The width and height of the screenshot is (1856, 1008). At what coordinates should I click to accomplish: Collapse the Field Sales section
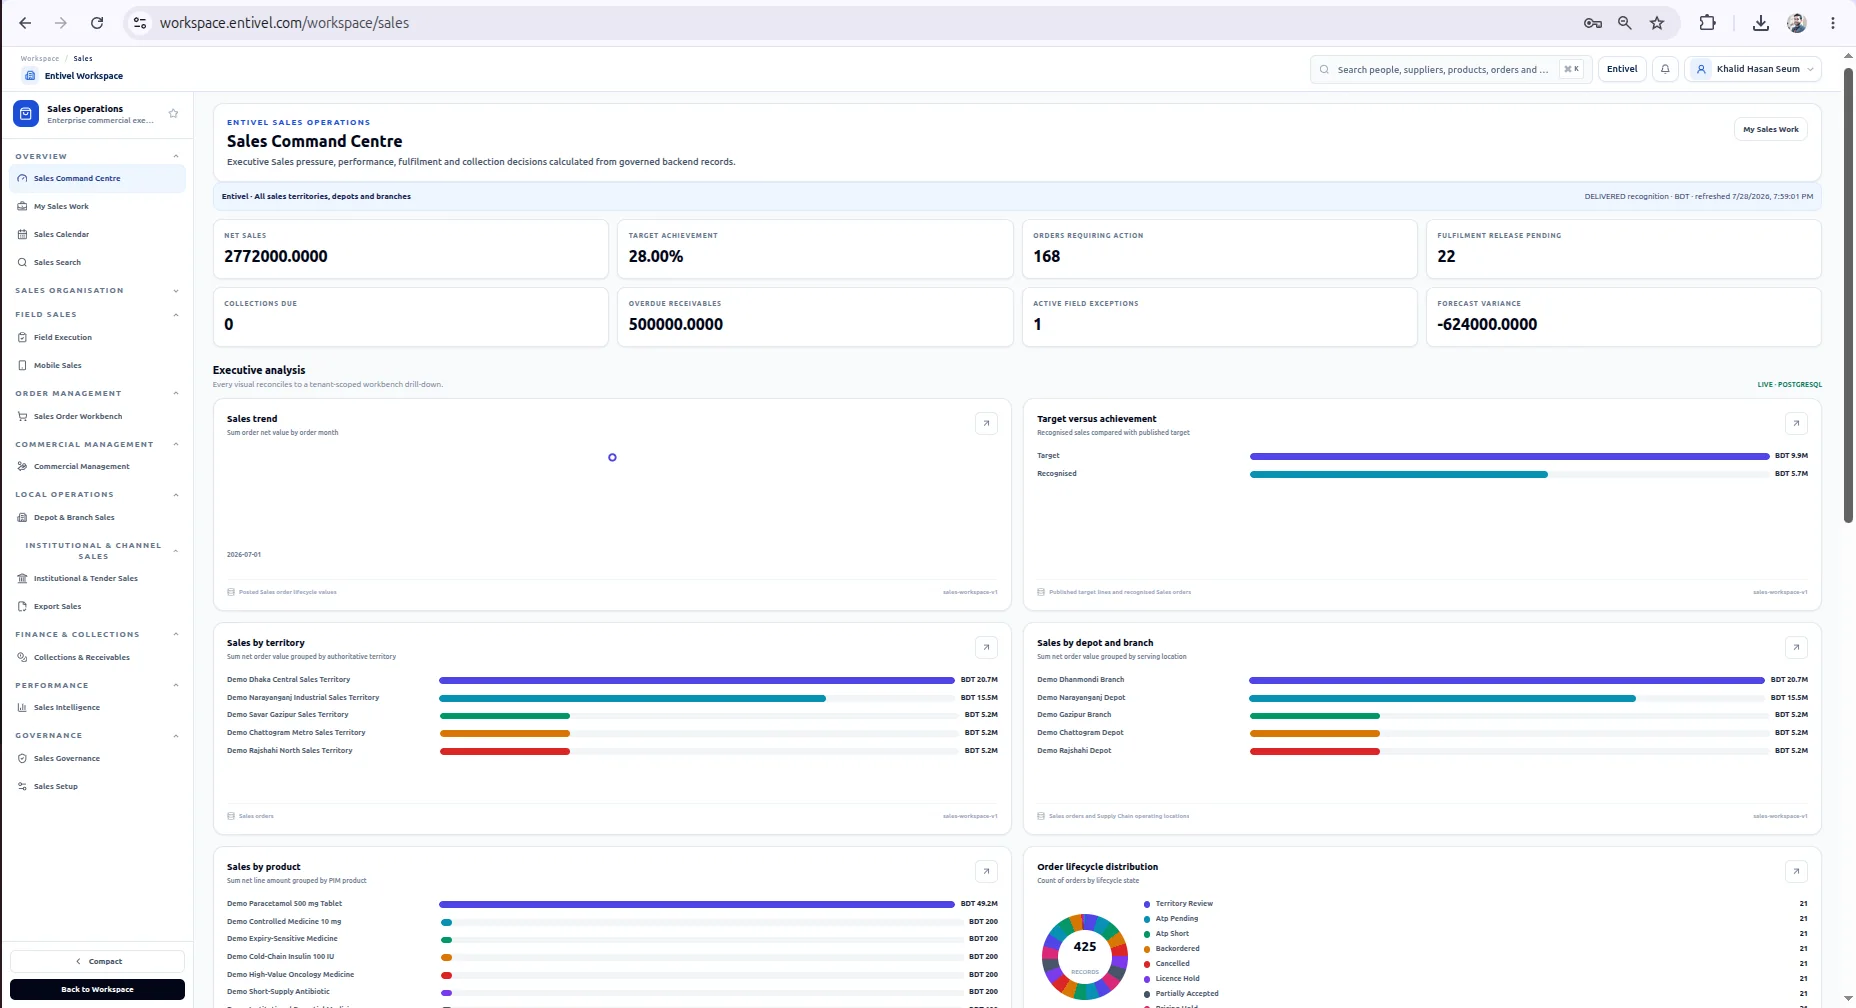[176, 315]
